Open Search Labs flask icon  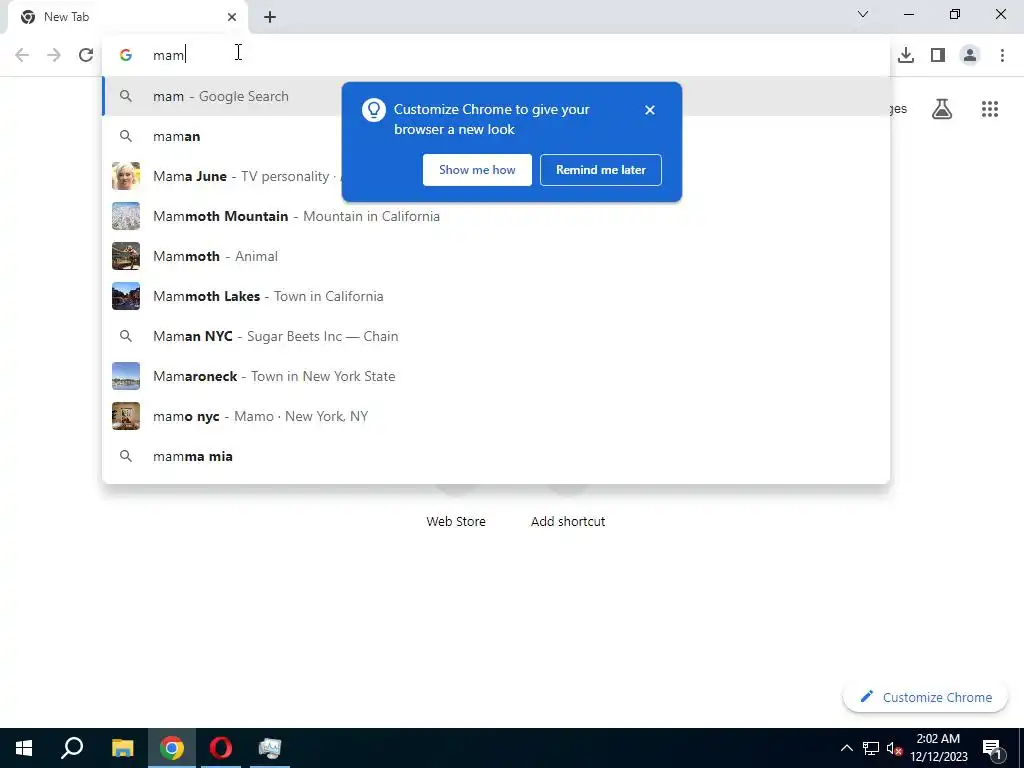942,109
